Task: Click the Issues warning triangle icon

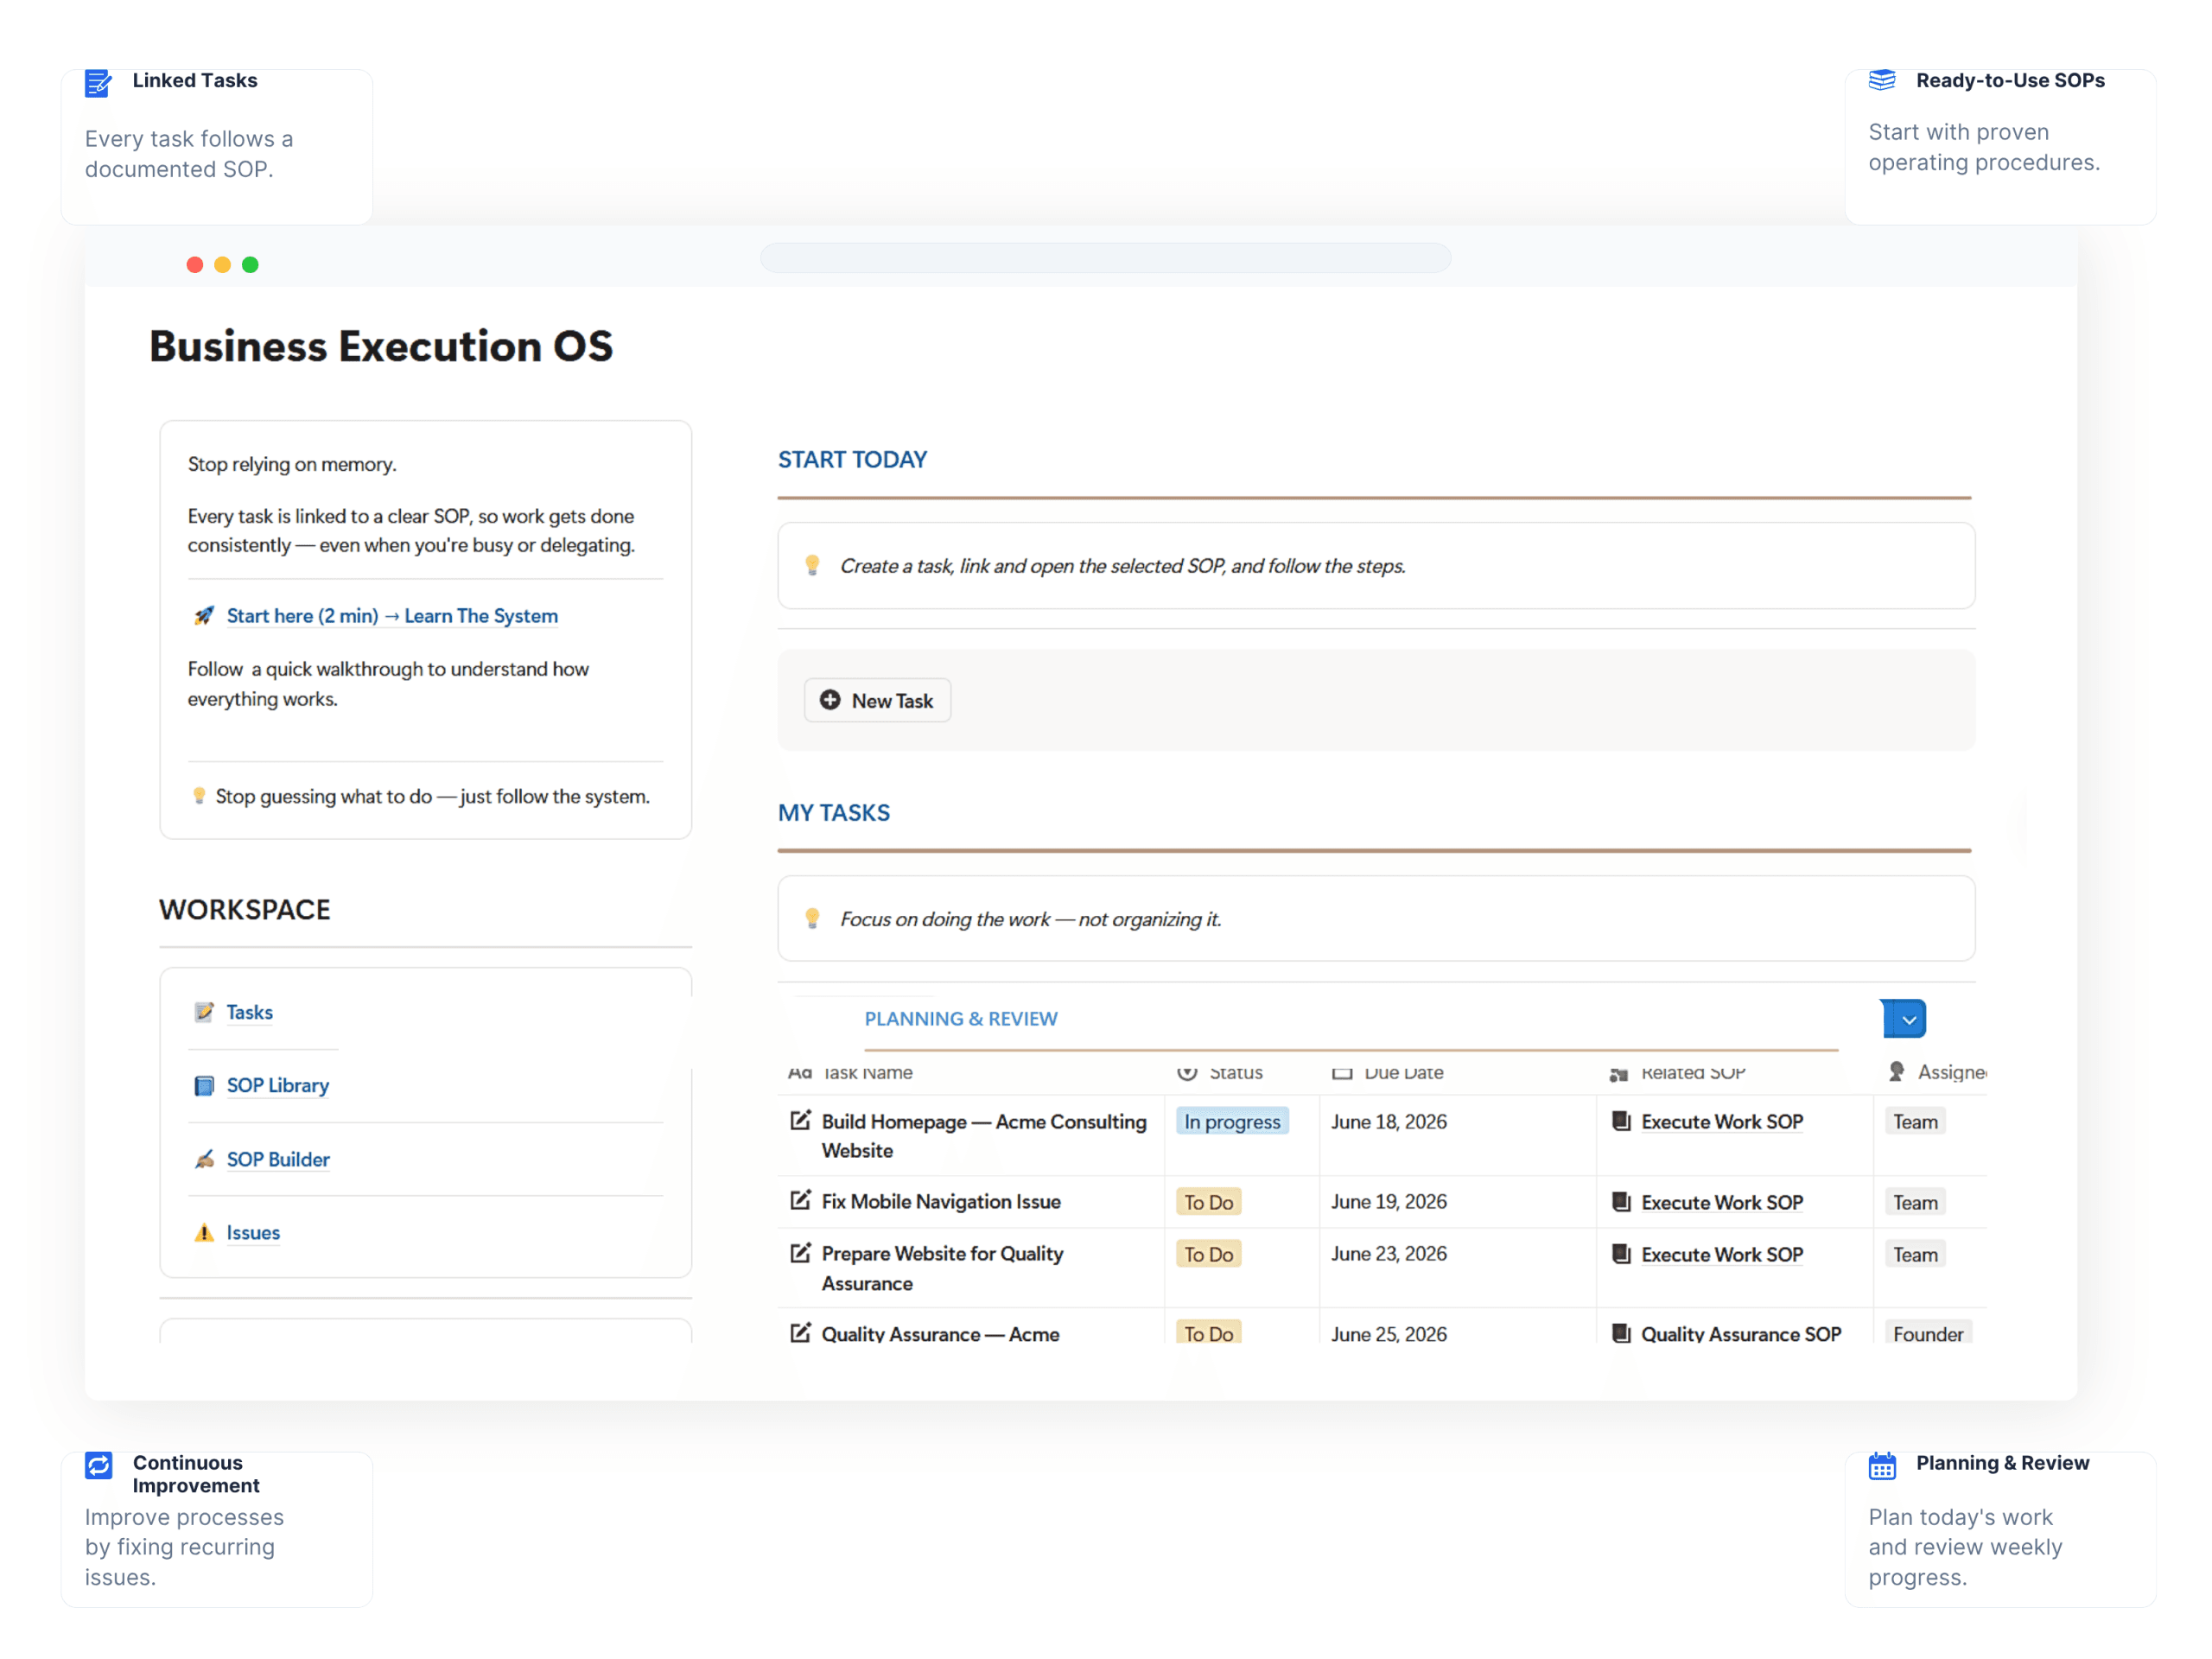Action: tap(204, 1232)
